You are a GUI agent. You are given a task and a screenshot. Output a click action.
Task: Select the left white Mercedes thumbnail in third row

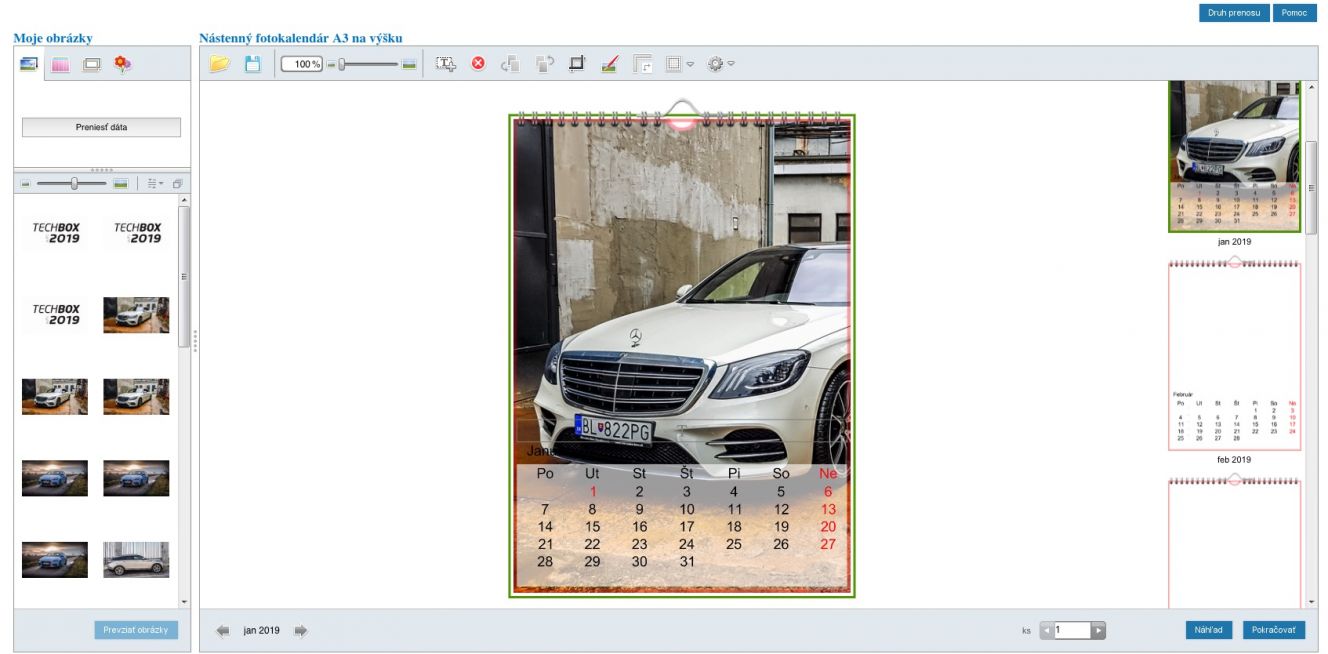tap(55, 397)
